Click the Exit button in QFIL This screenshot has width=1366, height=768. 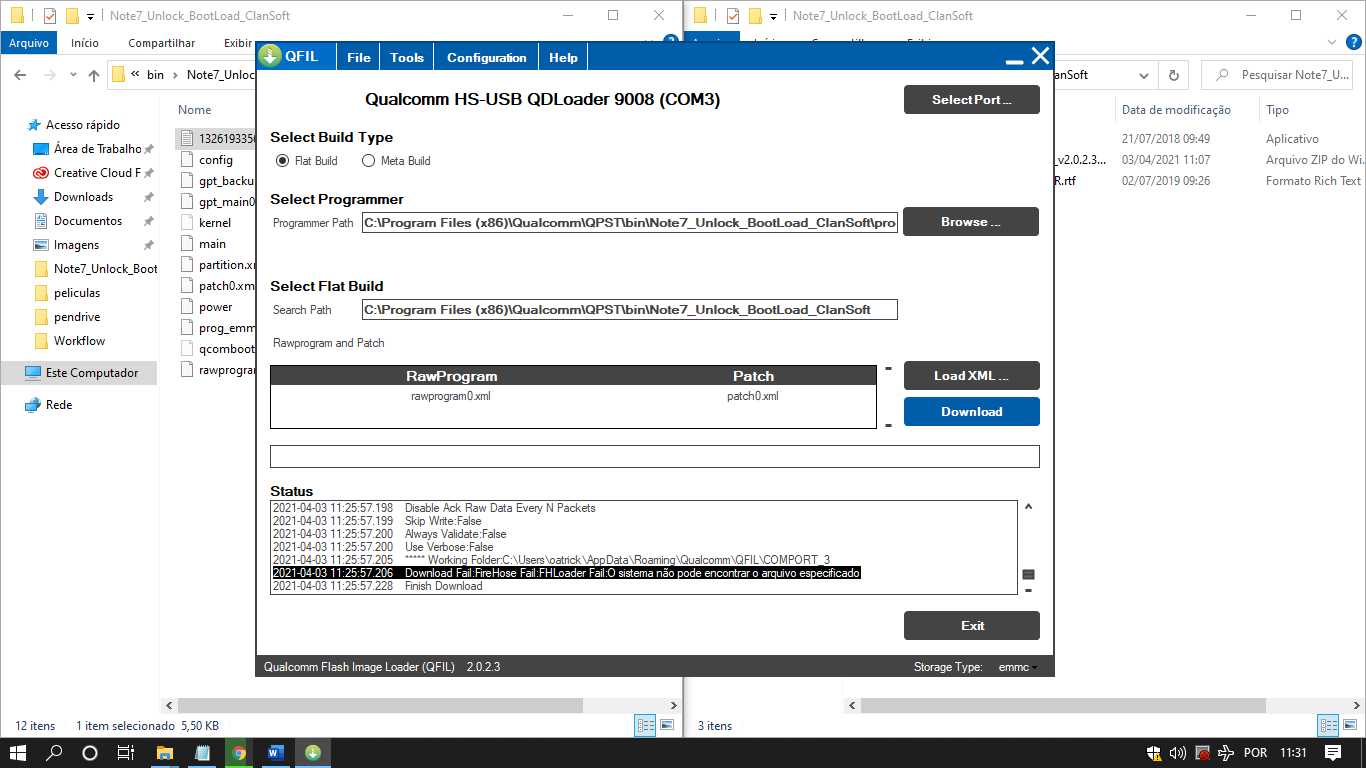pyautogui.click(x=971, y=626)
